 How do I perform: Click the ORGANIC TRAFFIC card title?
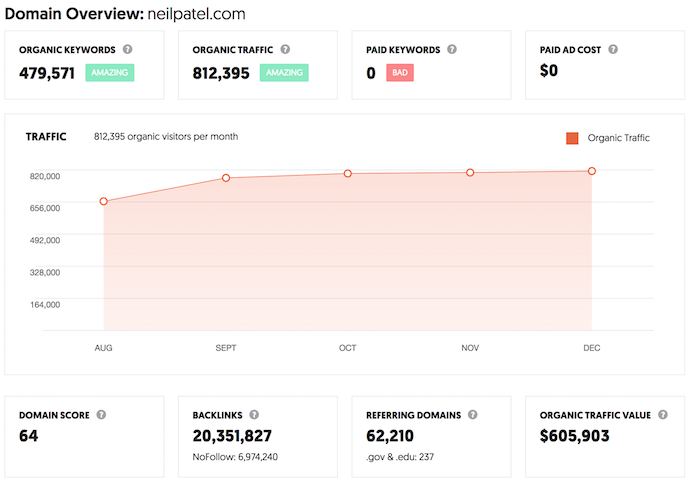pyautogui.click(x=233, y=50)
